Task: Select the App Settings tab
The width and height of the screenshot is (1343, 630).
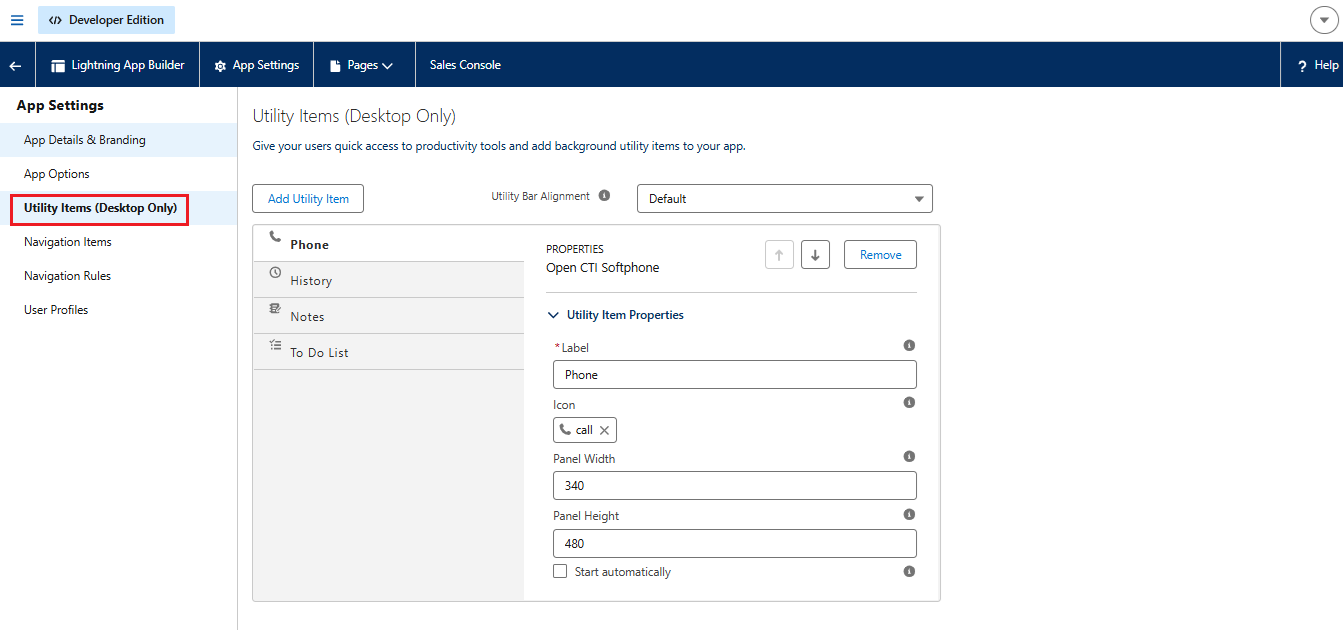Action: point(257,65)
